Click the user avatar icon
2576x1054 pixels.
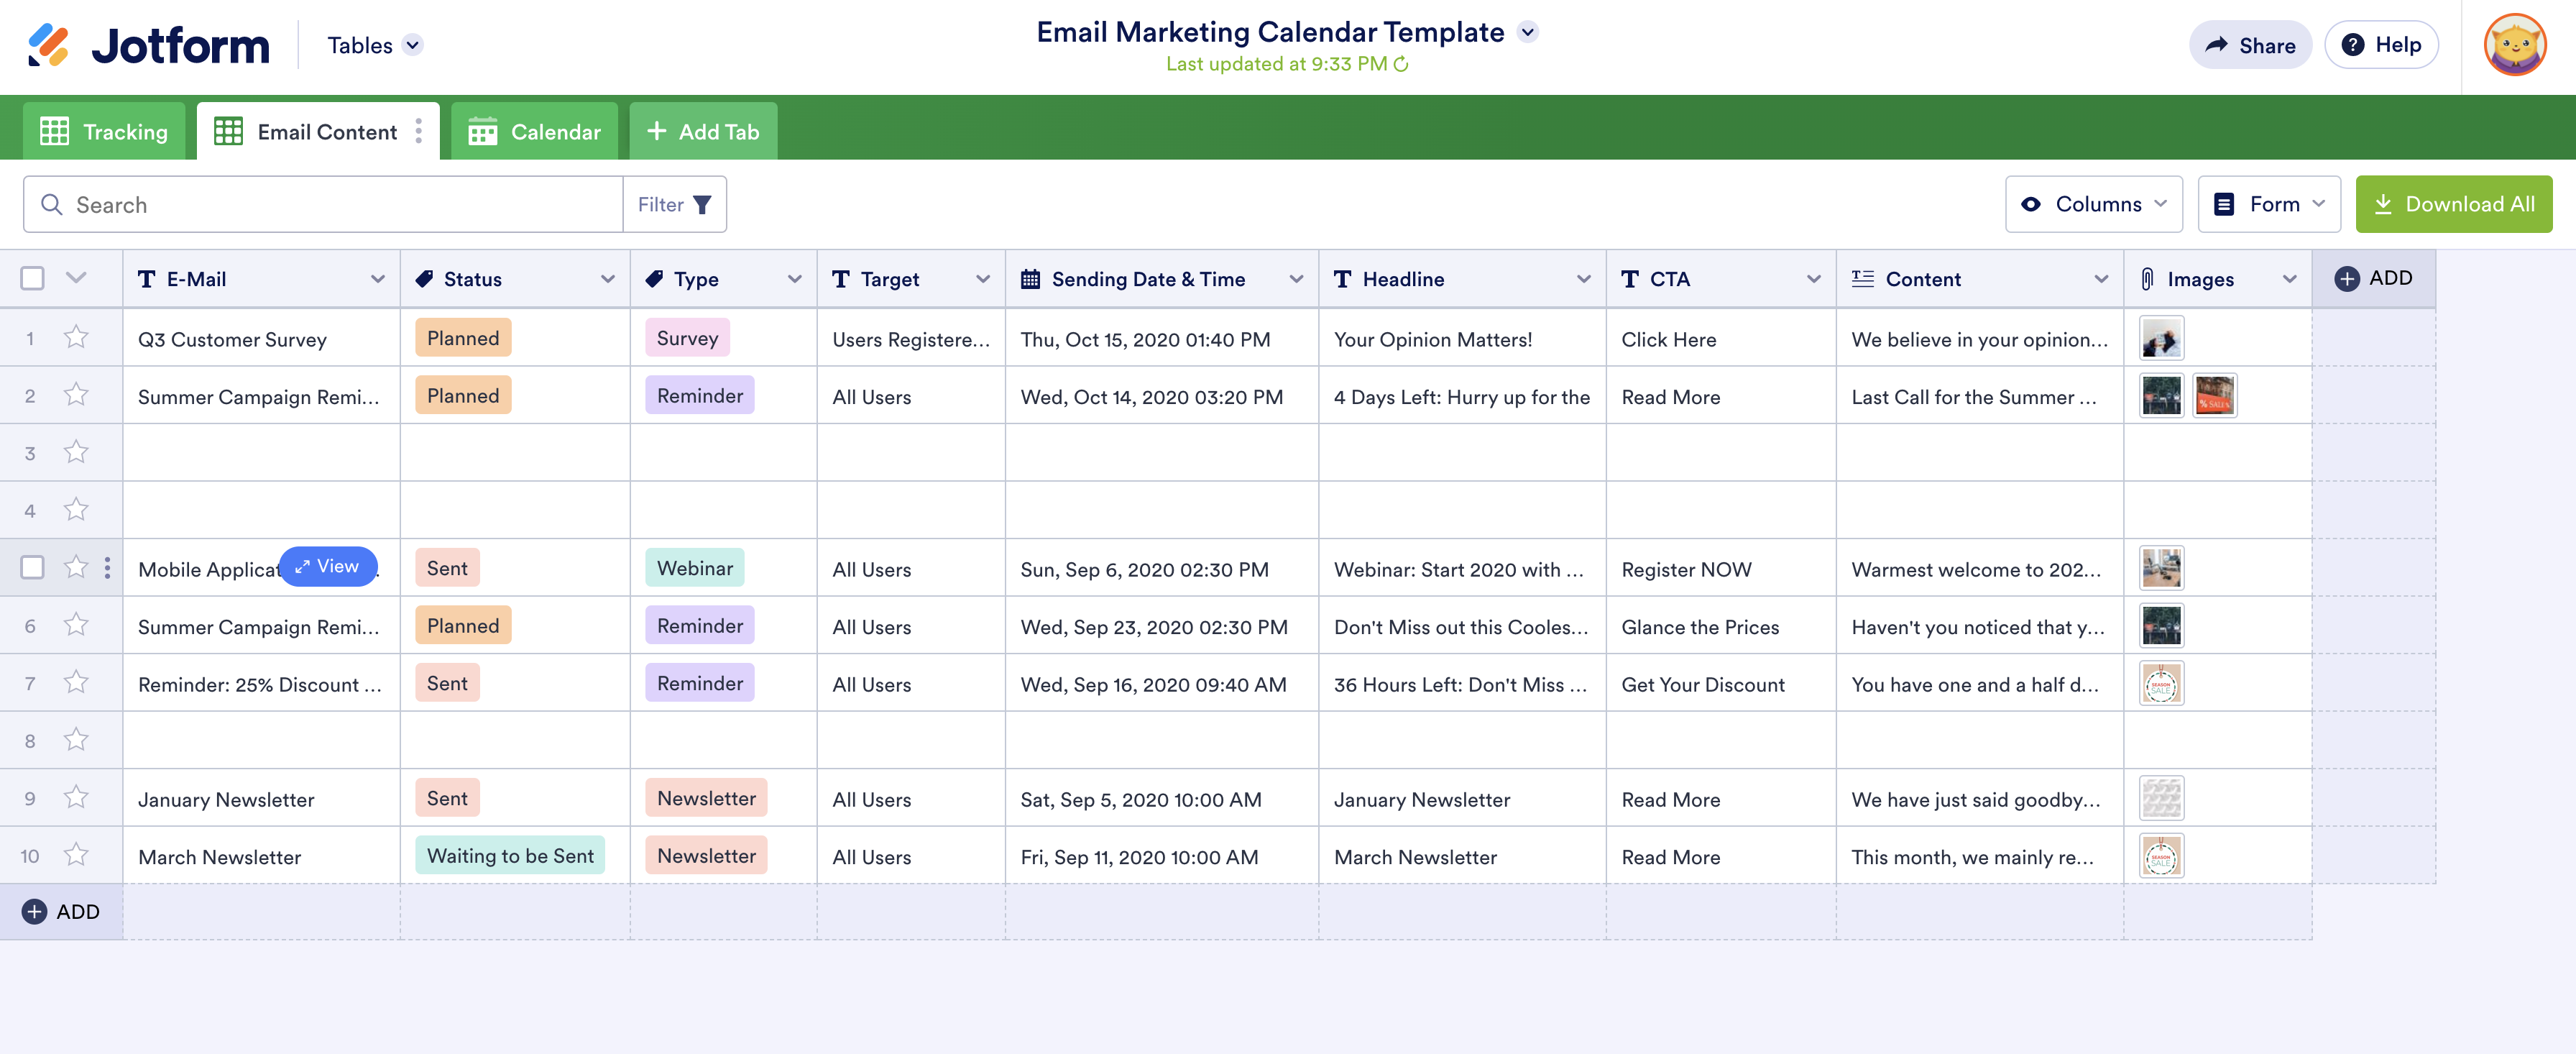pyautogui.click(x=2514, y=45)
